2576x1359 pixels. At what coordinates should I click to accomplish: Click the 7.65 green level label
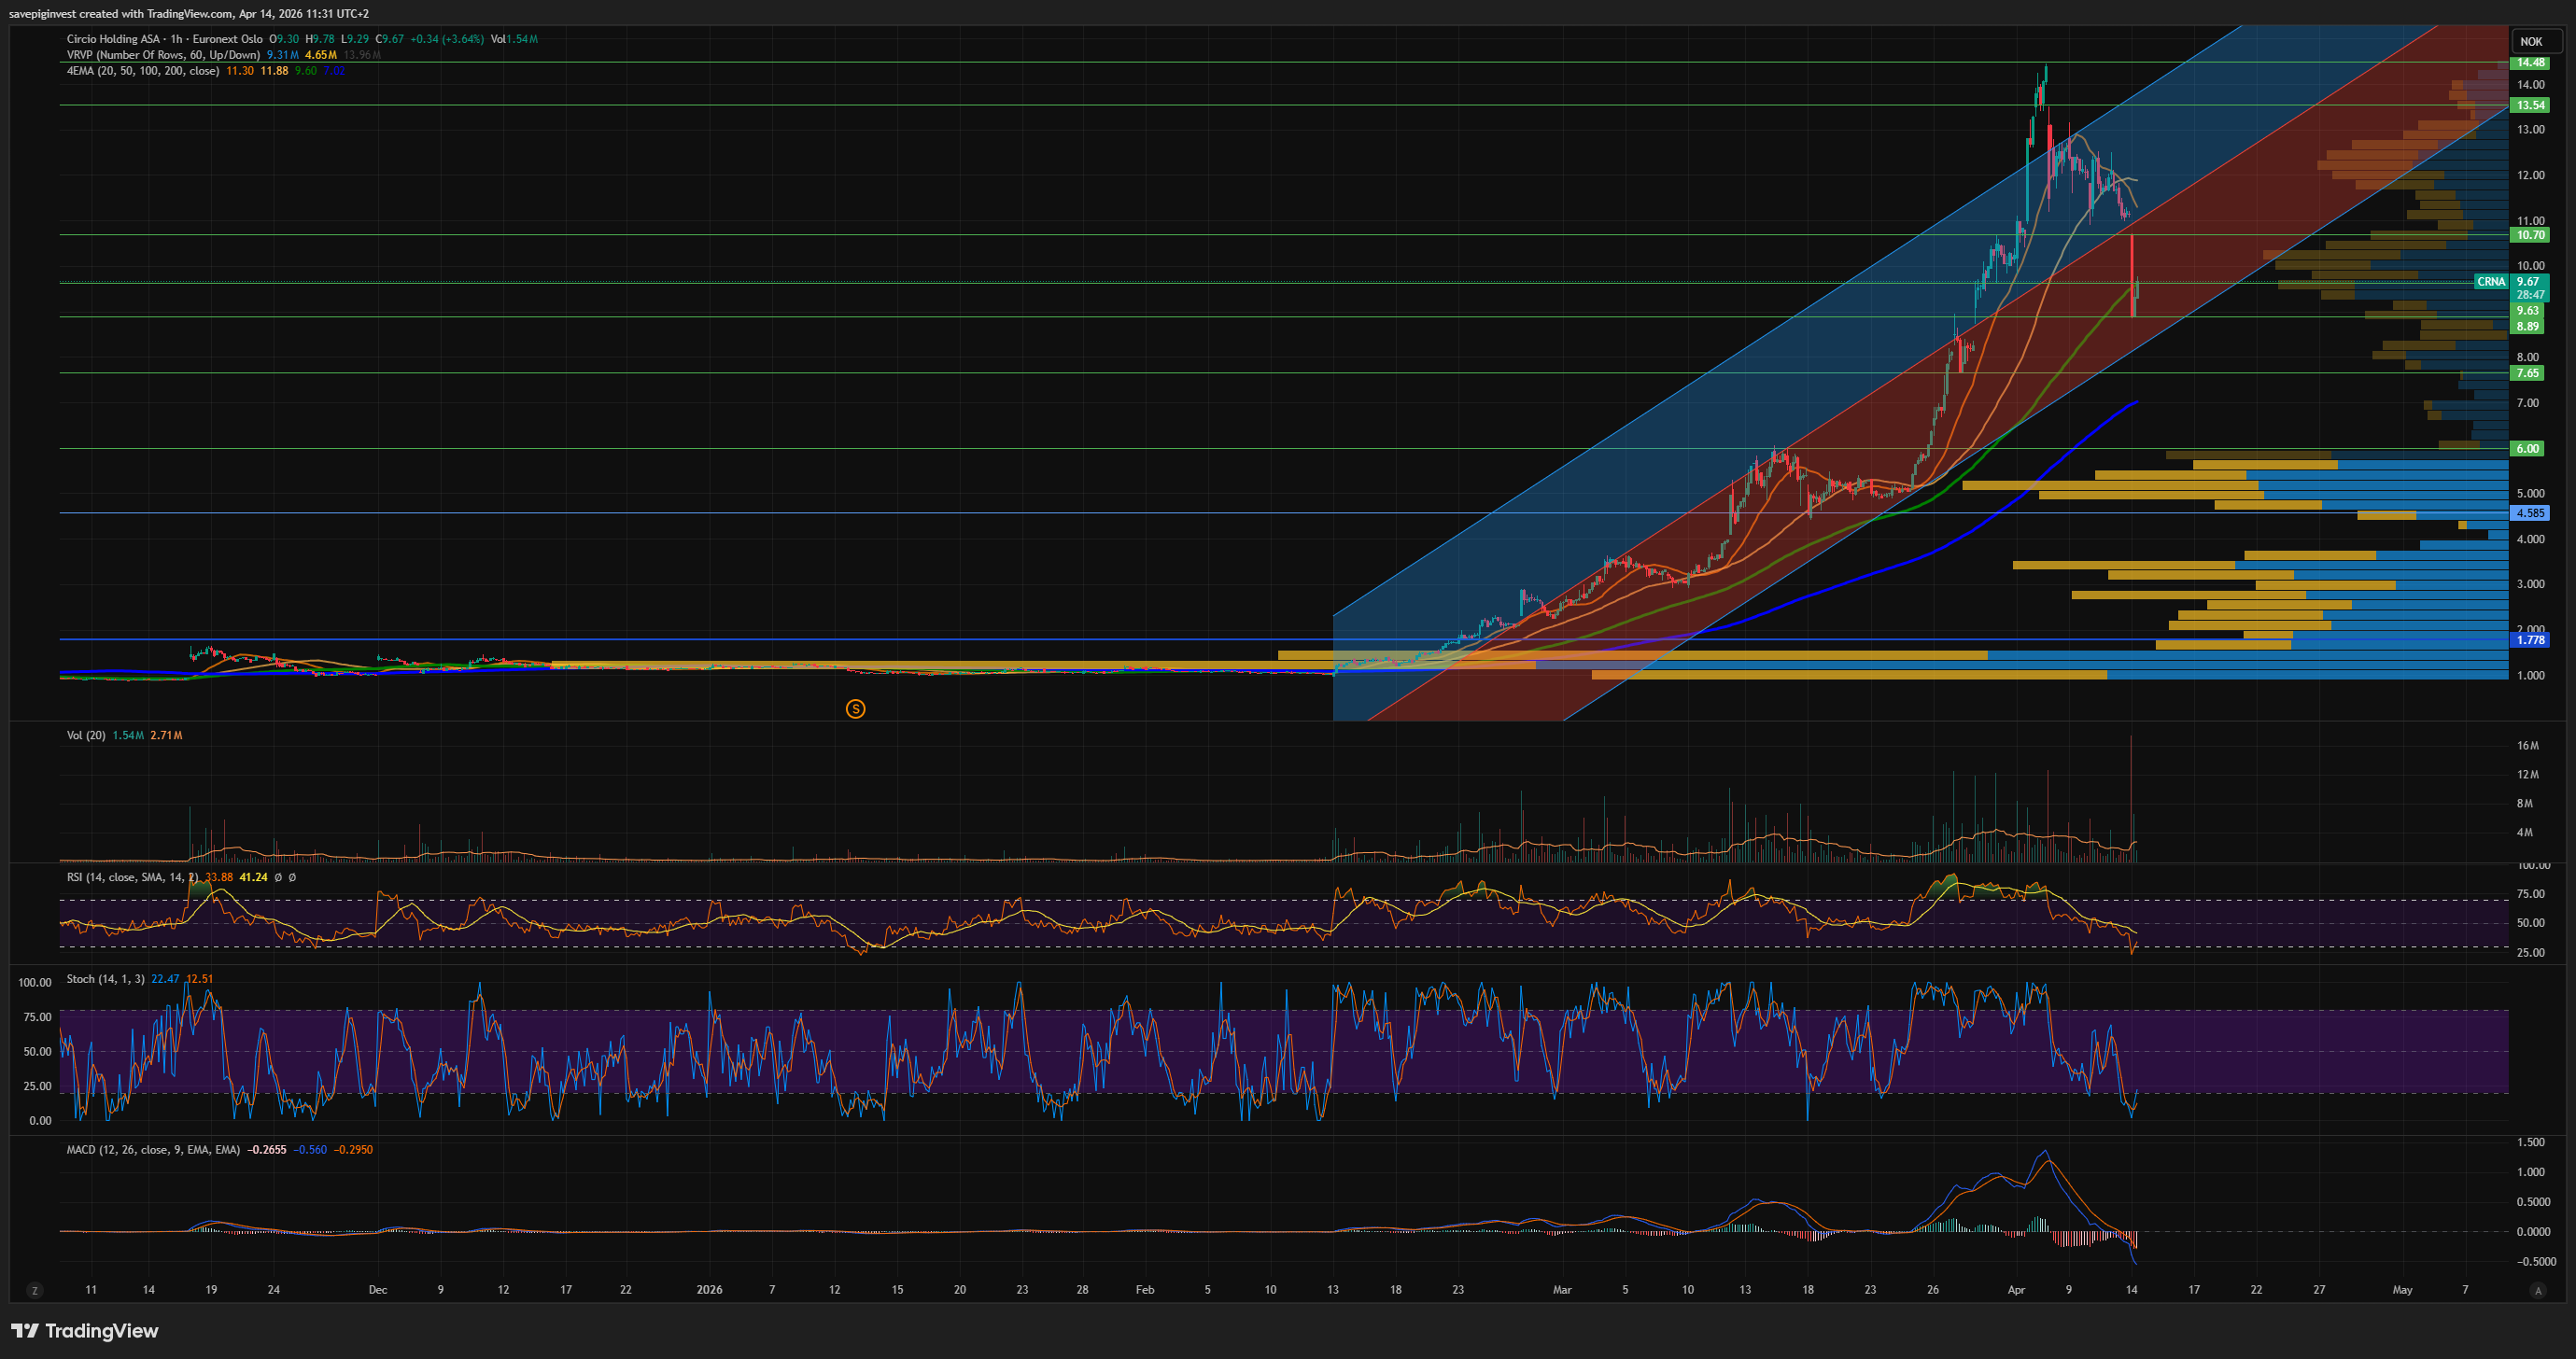coord(2528,373)
